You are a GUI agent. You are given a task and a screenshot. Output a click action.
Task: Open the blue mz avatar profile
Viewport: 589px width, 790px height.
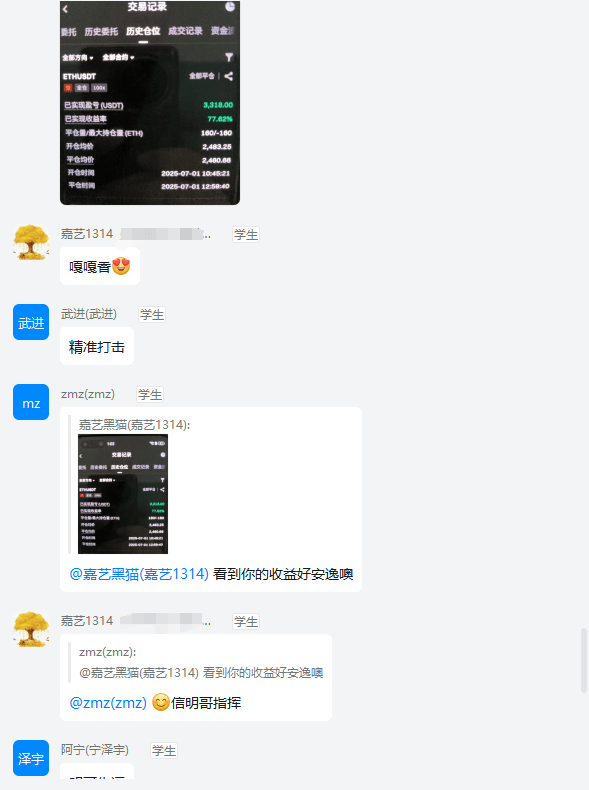point(31,402)
